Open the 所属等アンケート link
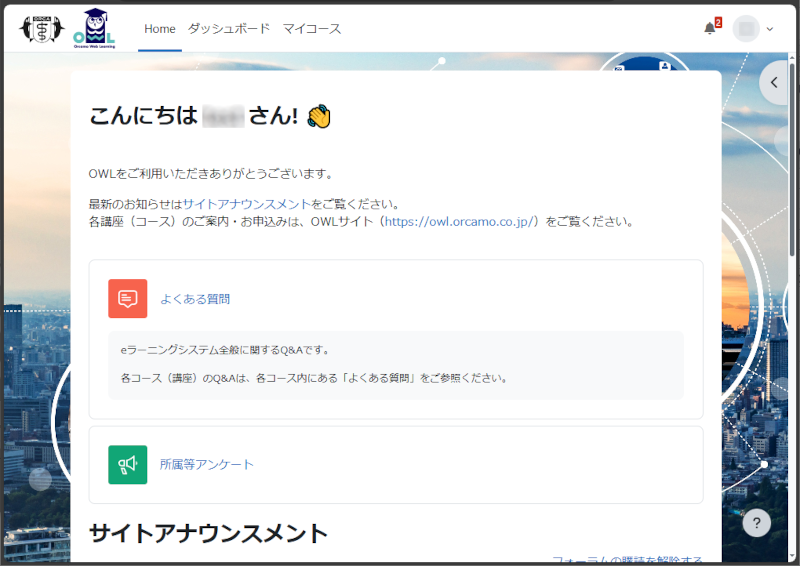Screen dimensions: 800x566 coord(207,465)
